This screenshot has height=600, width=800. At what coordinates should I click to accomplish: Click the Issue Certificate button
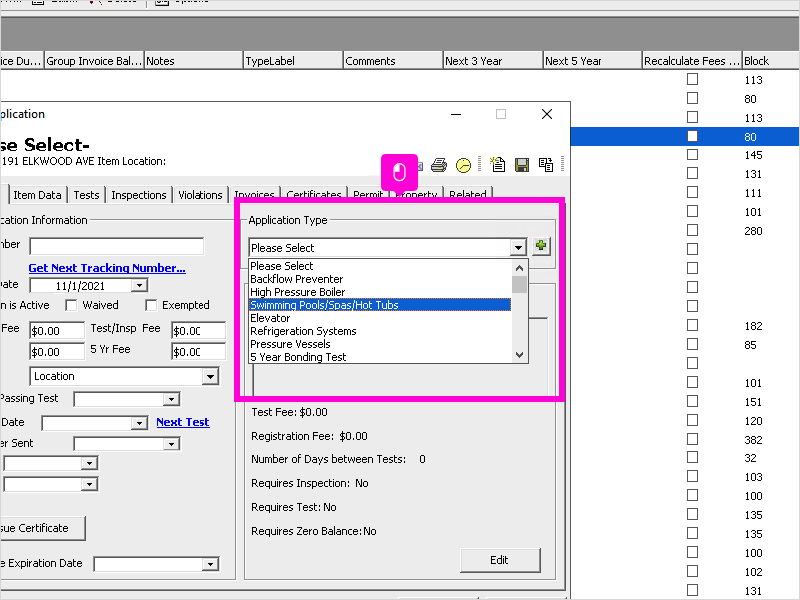[42, 528]
